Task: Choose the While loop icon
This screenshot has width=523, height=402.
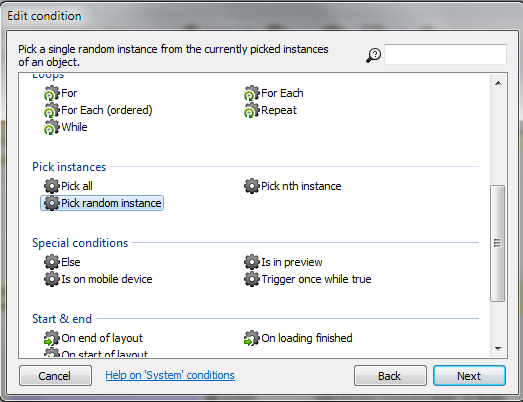Action: [51, 127]
